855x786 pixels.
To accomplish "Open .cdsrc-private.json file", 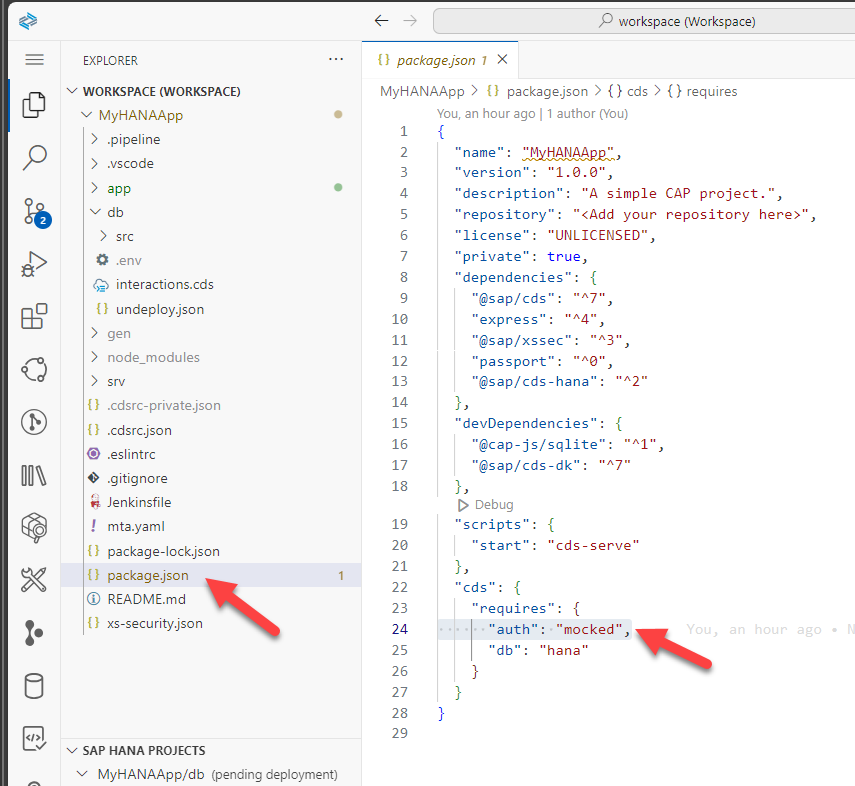I will [164, 405].
